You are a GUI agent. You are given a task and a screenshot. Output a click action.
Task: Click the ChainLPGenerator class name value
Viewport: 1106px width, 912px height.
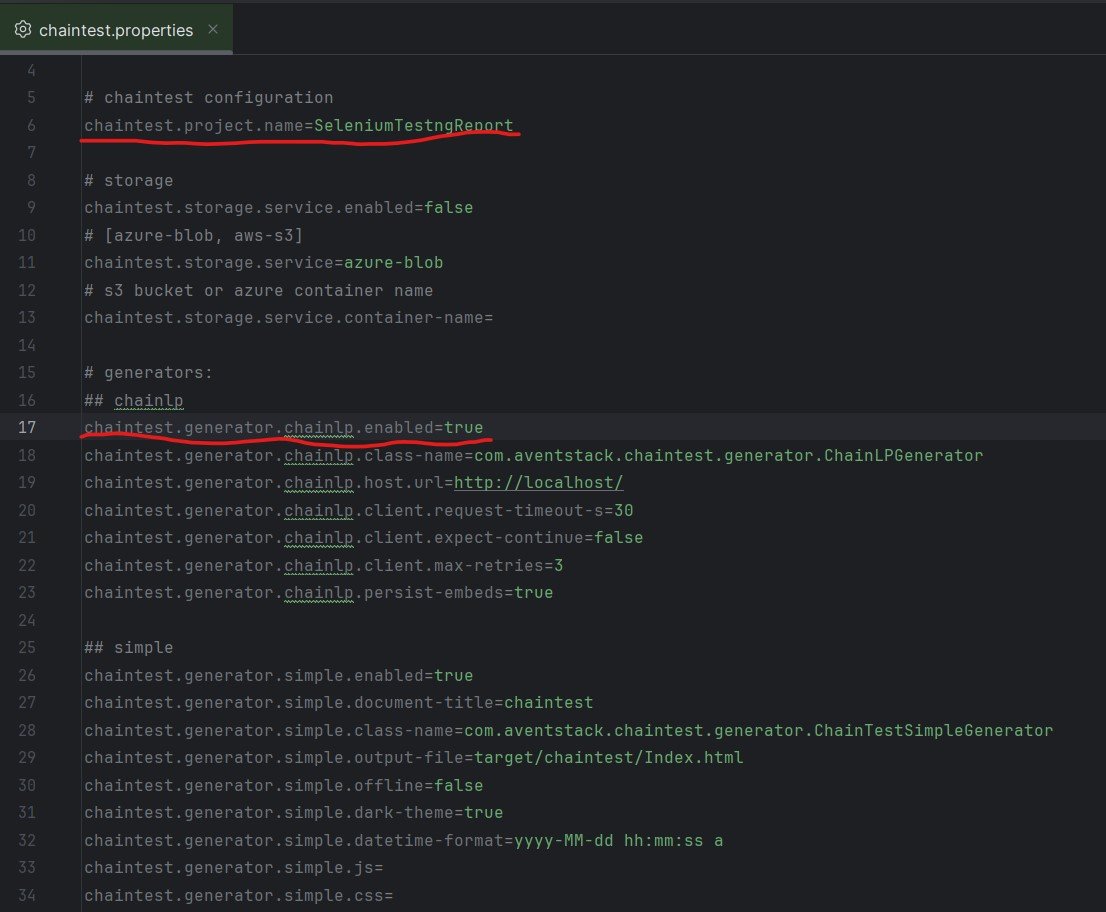tap(728, 456)
